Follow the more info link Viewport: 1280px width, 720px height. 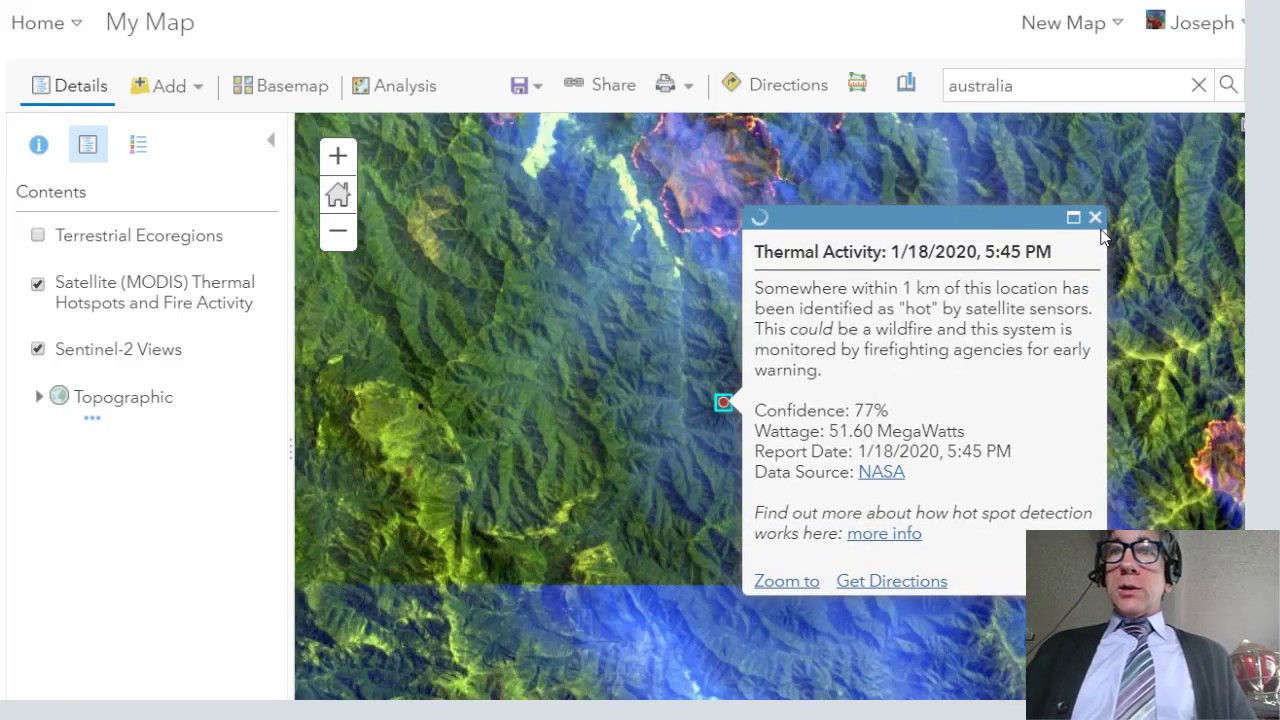tap(884, 533)
